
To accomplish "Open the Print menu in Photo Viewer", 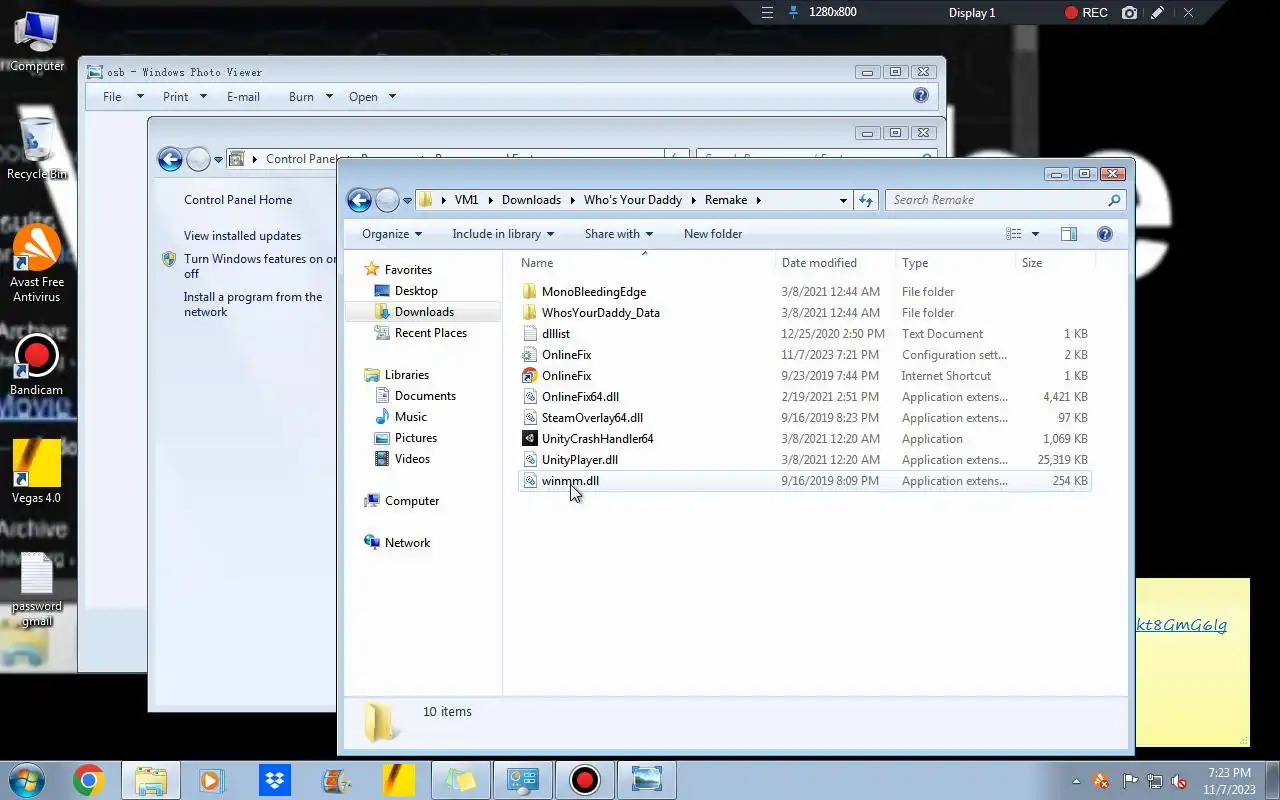I will (185, 97).
